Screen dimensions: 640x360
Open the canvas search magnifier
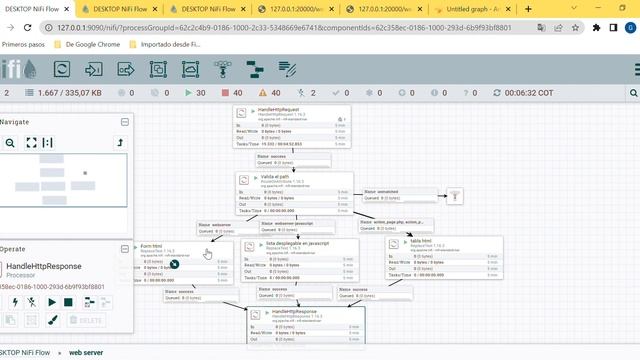pyautogui.click(x=633, y=93)
